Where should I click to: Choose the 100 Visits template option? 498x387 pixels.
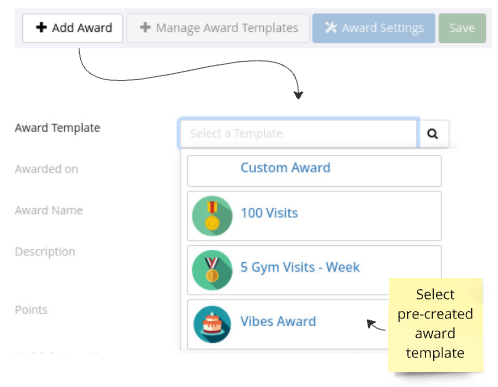(314, 216)
